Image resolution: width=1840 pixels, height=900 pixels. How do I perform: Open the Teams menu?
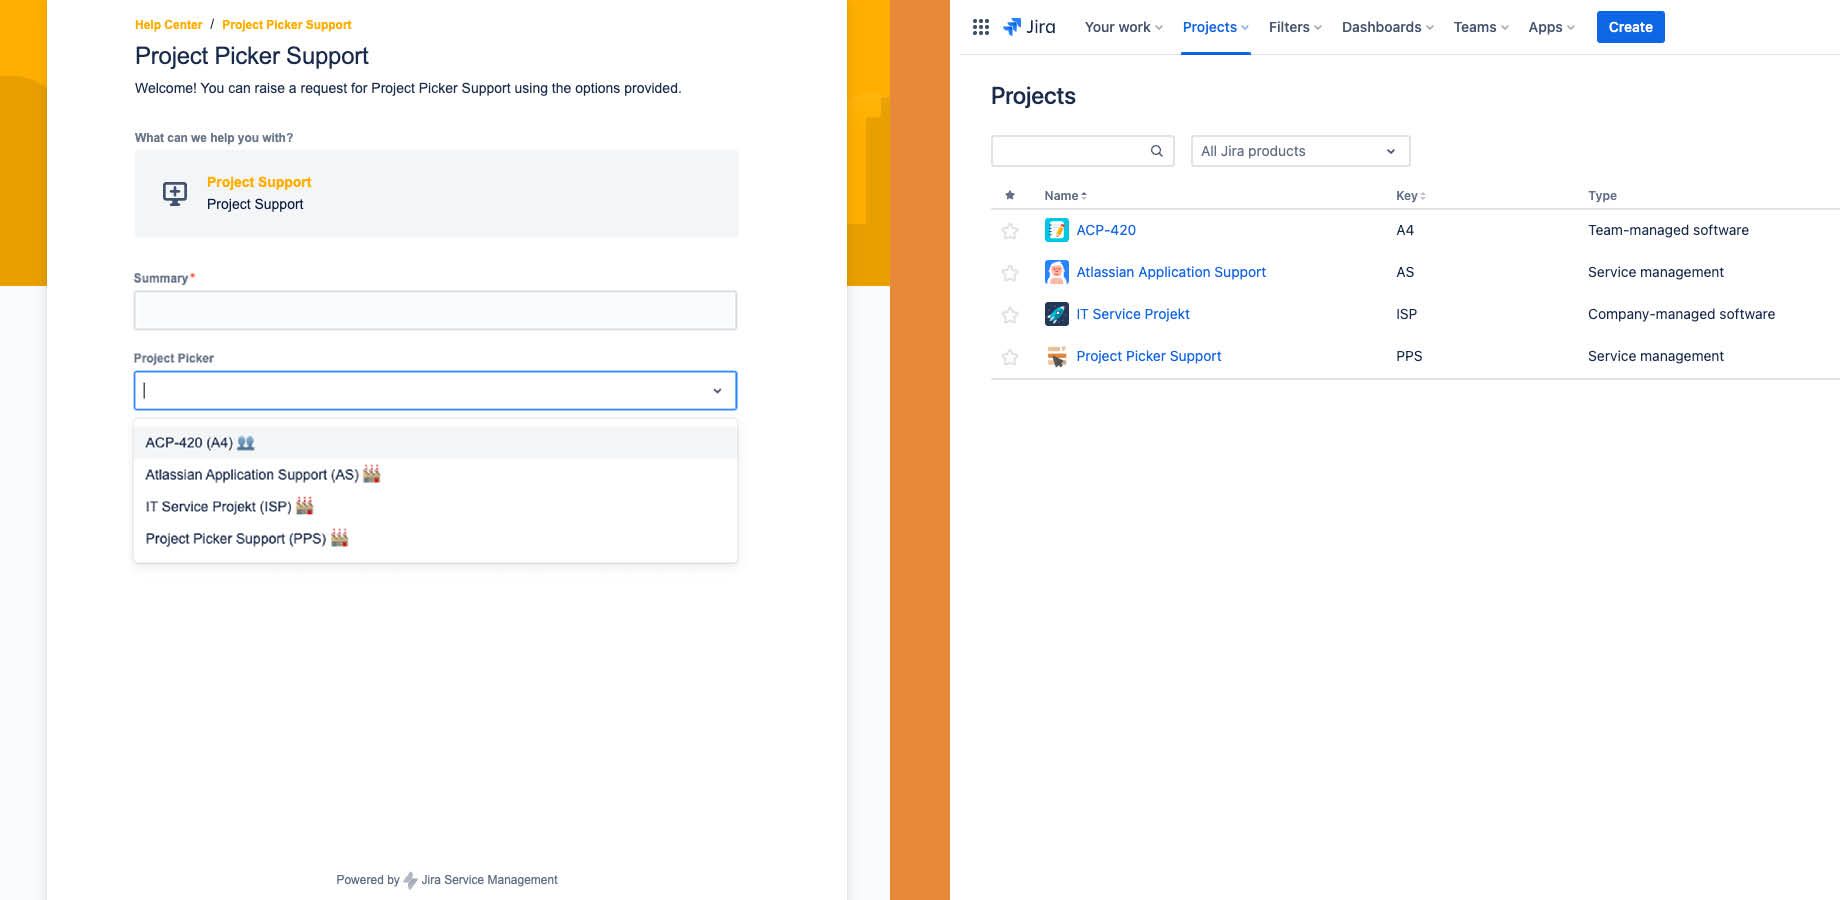pyautogui.click(x=1481, y=27)
